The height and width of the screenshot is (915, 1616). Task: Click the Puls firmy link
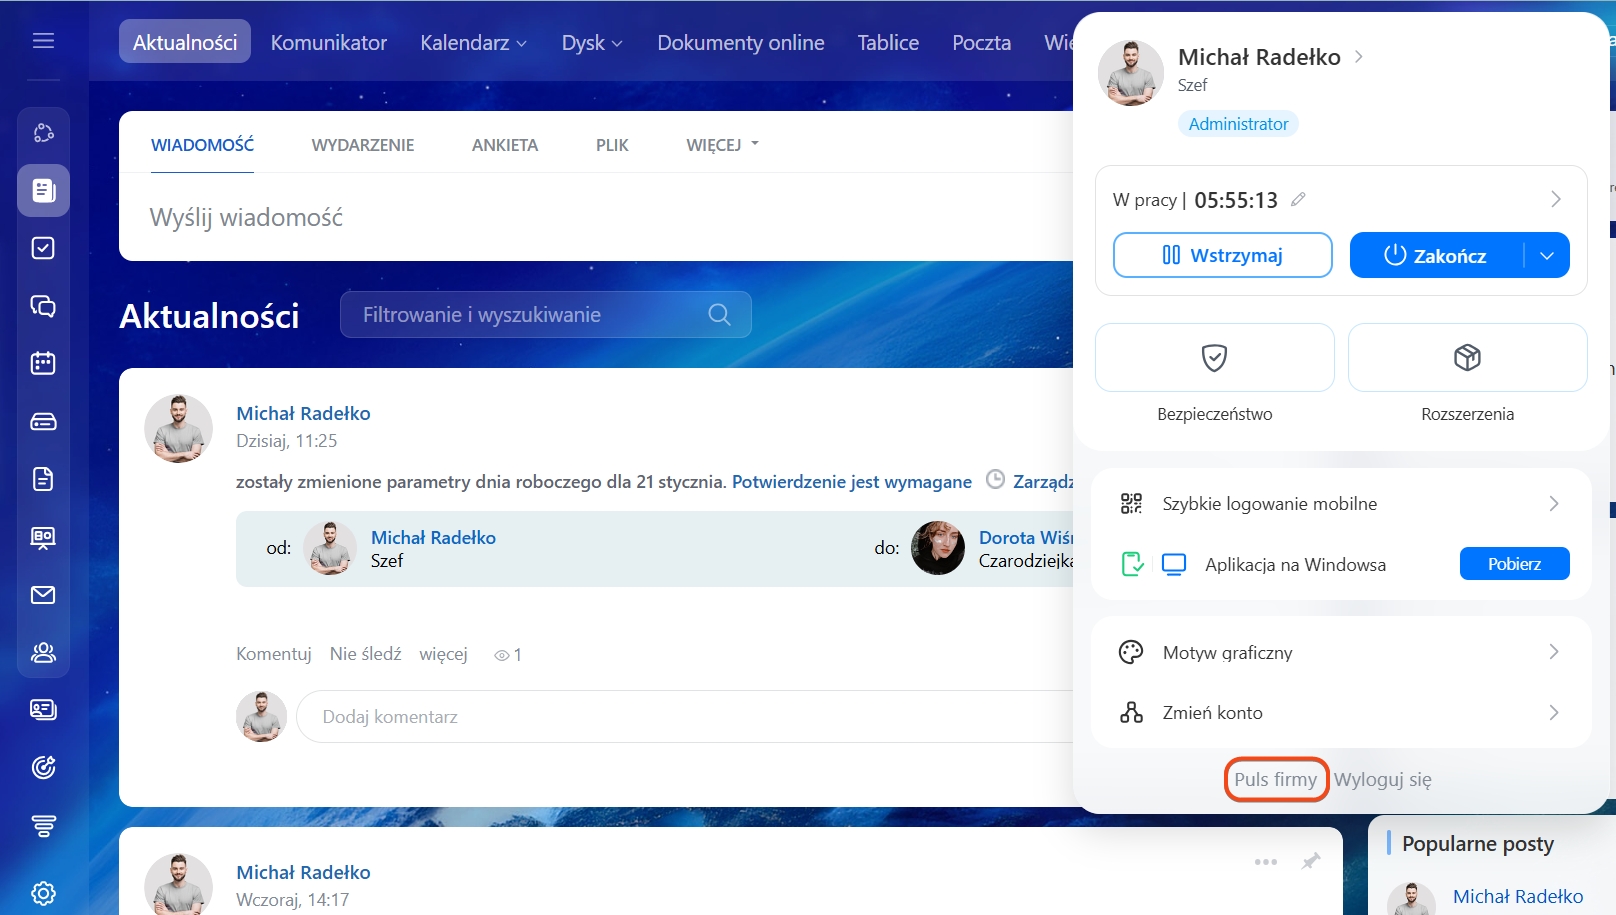[1275, 779]
